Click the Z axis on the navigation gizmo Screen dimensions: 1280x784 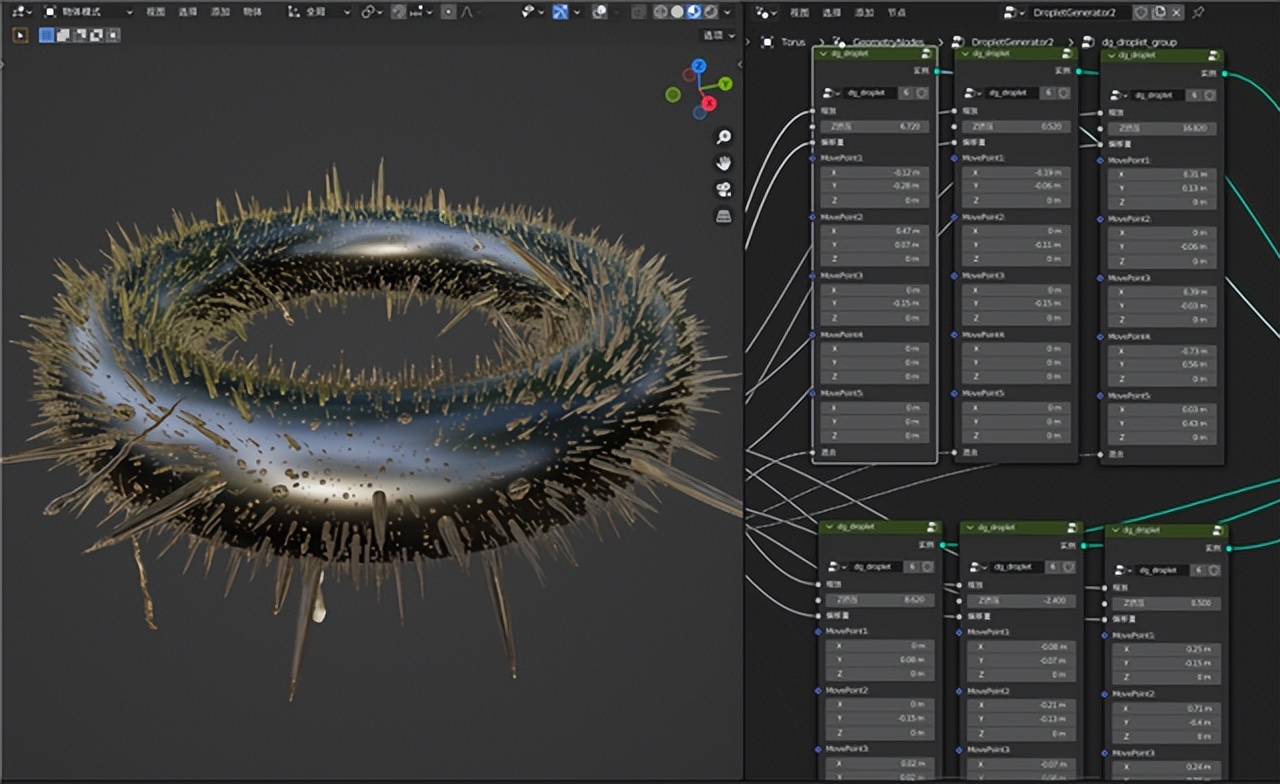698,66
